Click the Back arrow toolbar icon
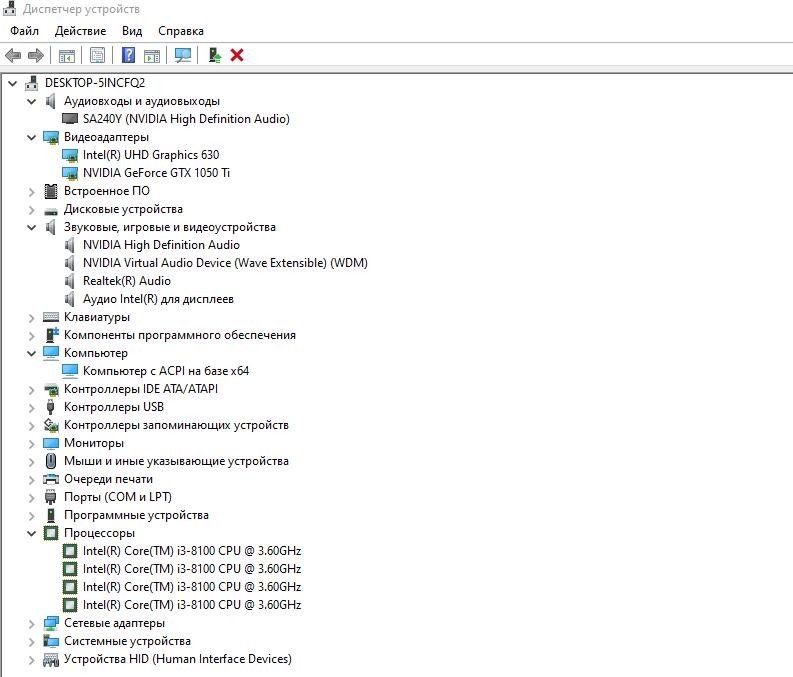793x677 pixels. 13,55
